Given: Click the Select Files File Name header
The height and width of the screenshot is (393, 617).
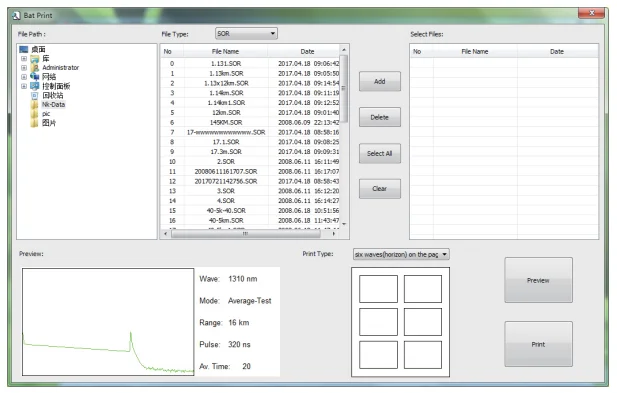Looking at the screenshot, I should click(x=475, y=52).
